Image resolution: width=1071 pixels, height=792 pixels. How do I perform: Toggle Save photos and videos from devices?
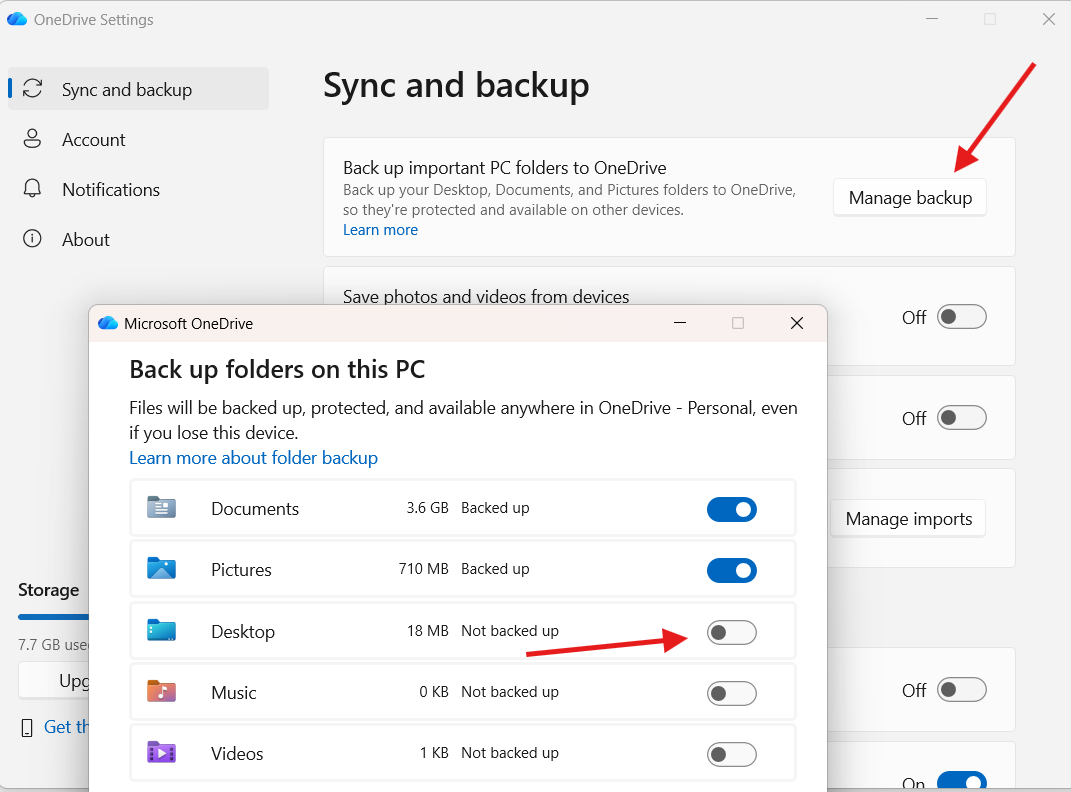(961, 317)
